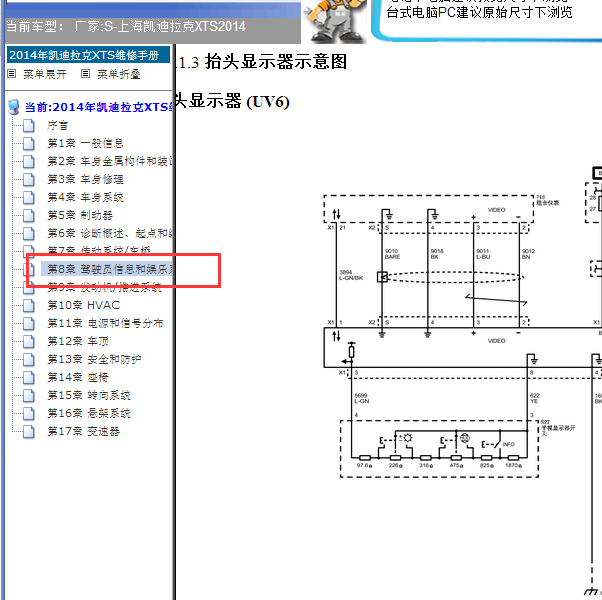This screenshot has height=600, width=602.
Task: Click the subheading containing (UV6)
Action: click(233, 102)
